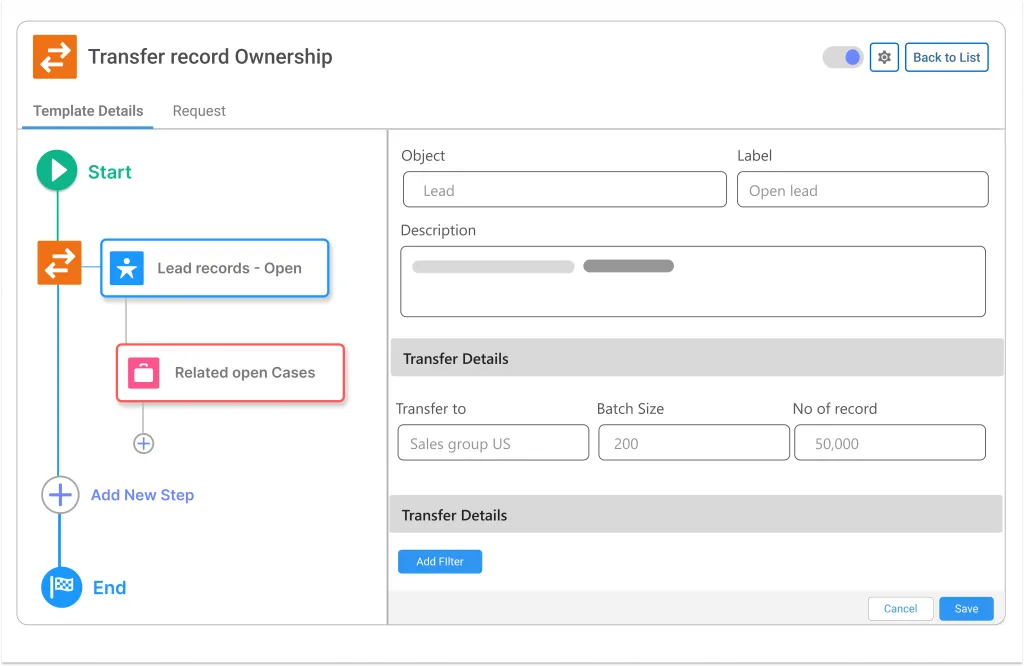Open the settings gear icon

(884, 57)
